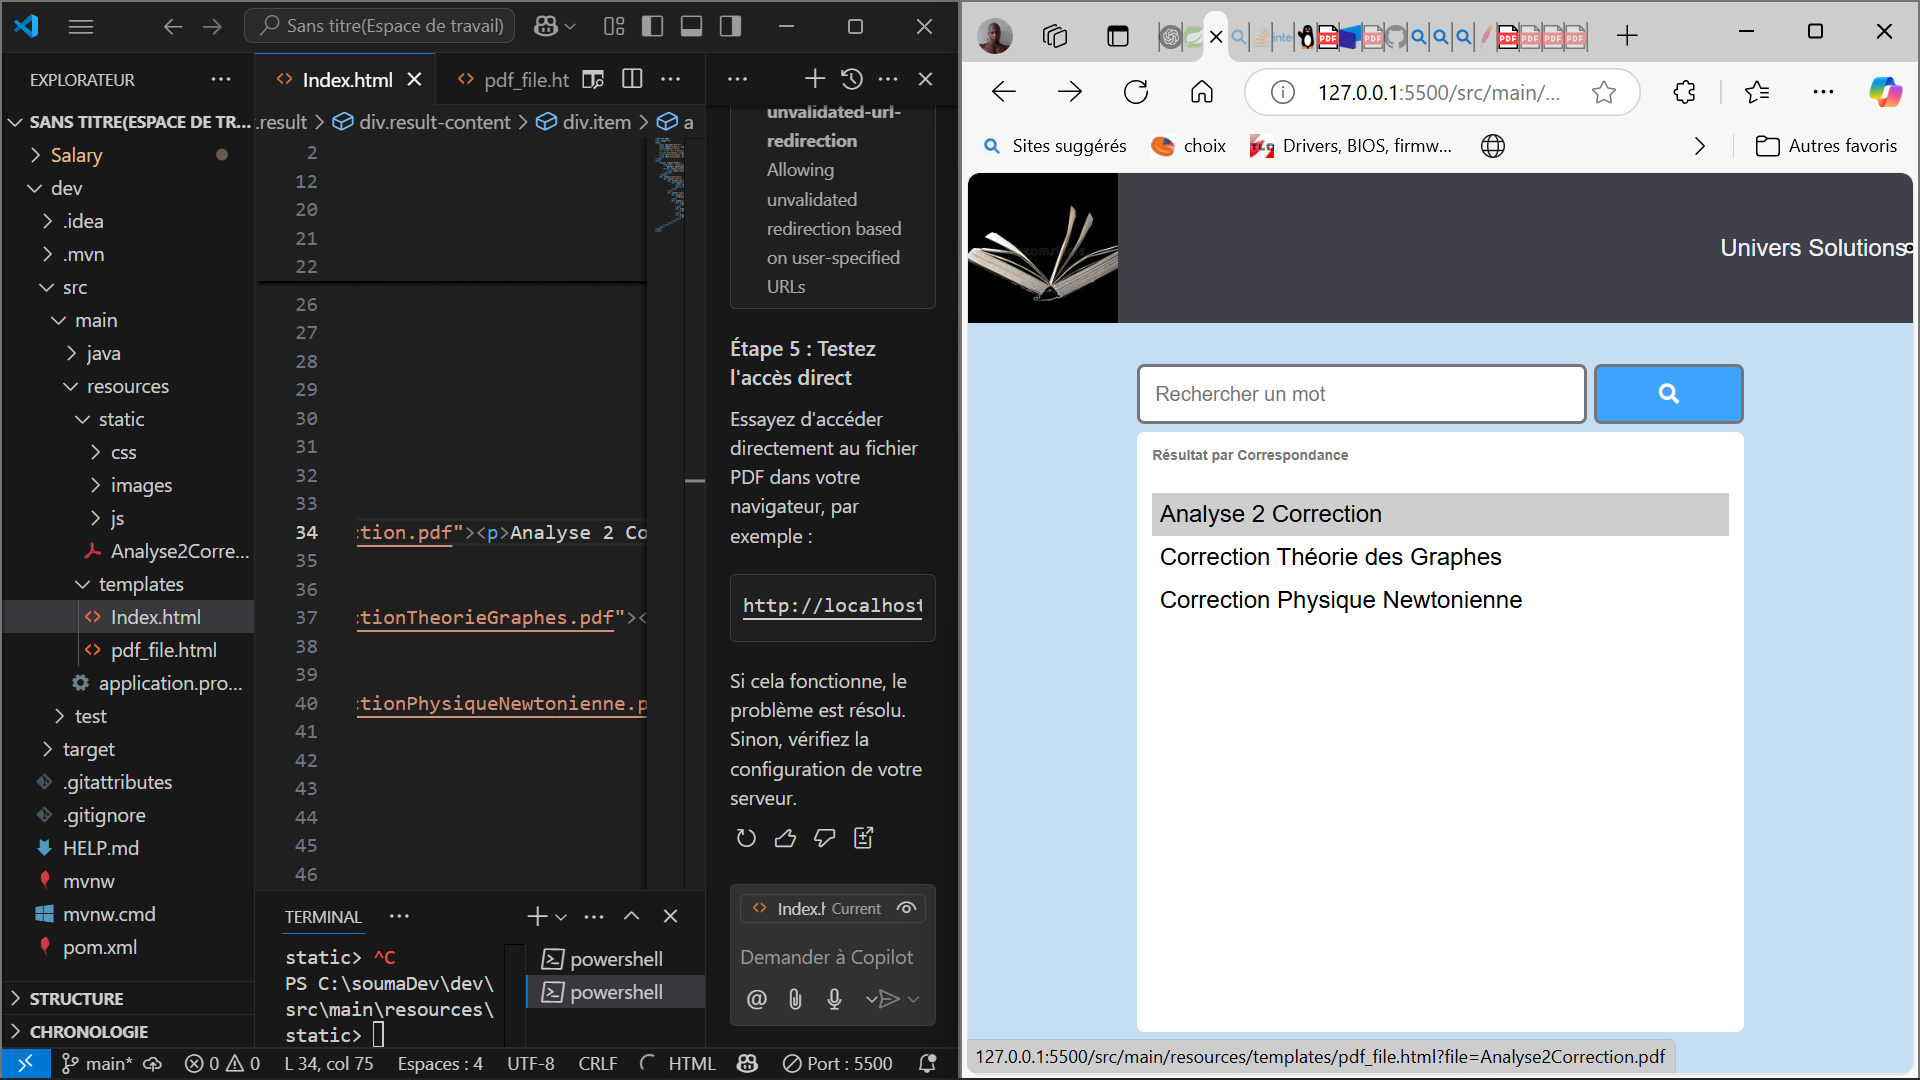Expand the Salary folder
Screen dimensions: 1920x1080
[x=76, y=155]
